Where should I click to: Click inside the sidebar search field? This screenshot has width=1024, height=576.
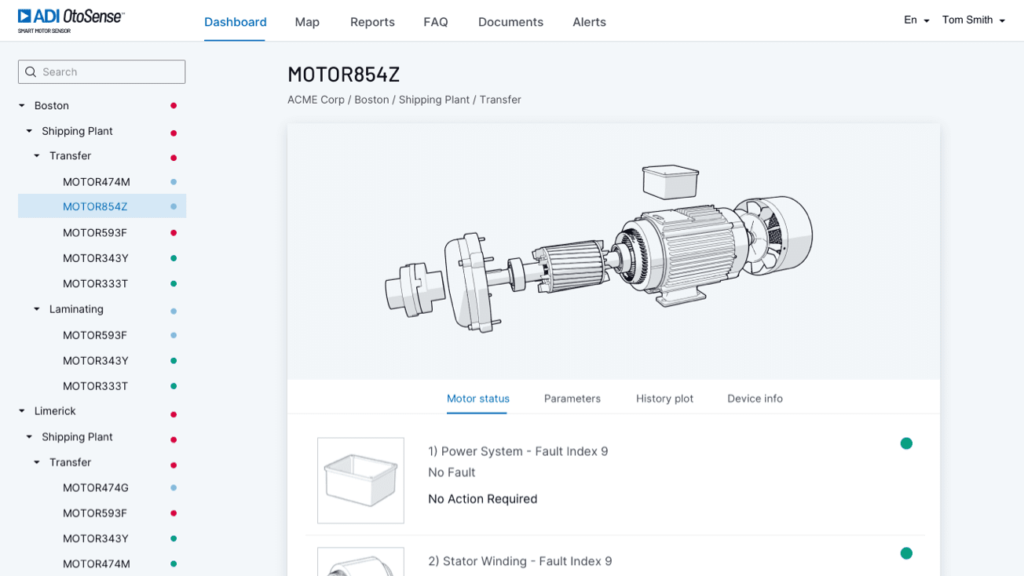point(110,71)
